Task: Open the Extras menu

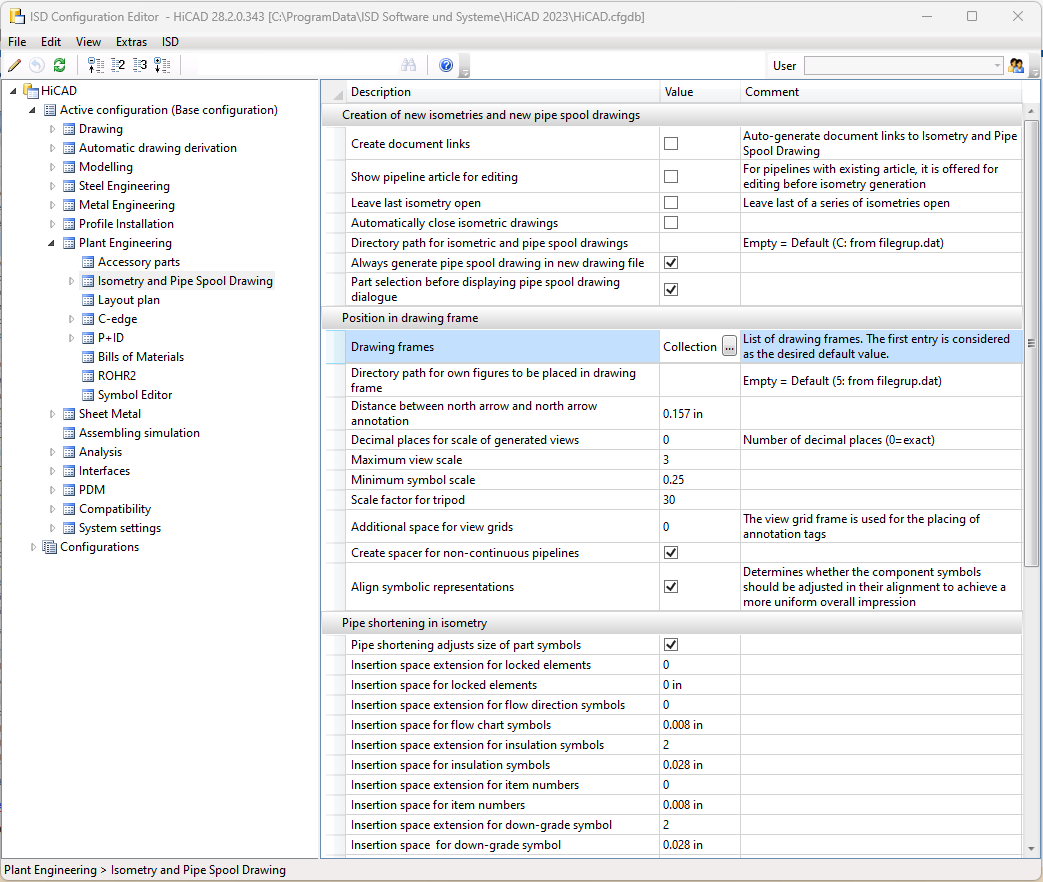Action: [131, 42]
